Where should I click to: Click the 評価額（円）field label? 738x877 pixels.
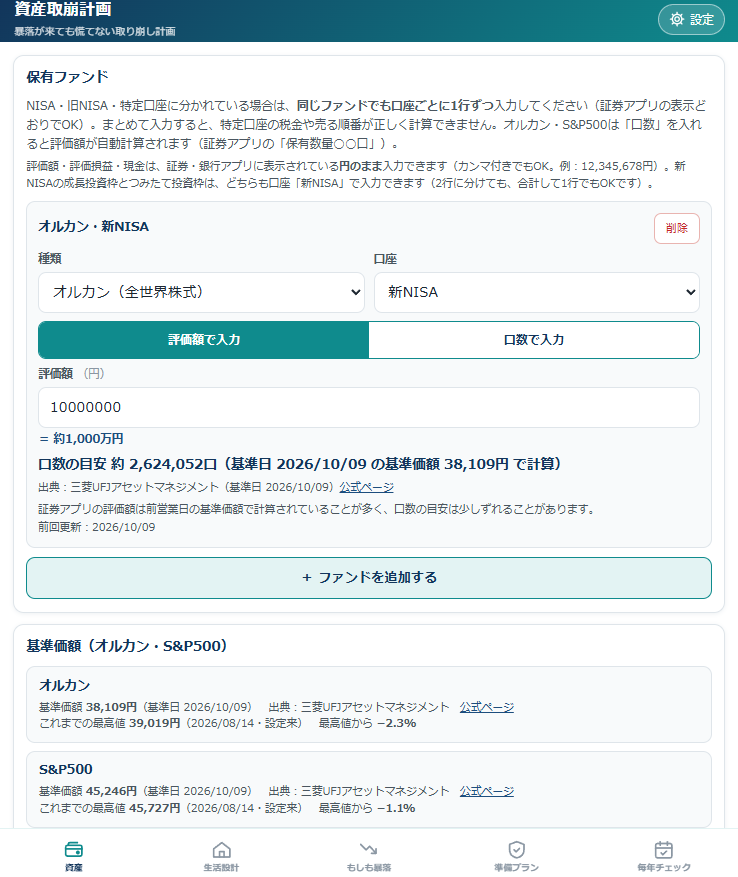[72, 374]
